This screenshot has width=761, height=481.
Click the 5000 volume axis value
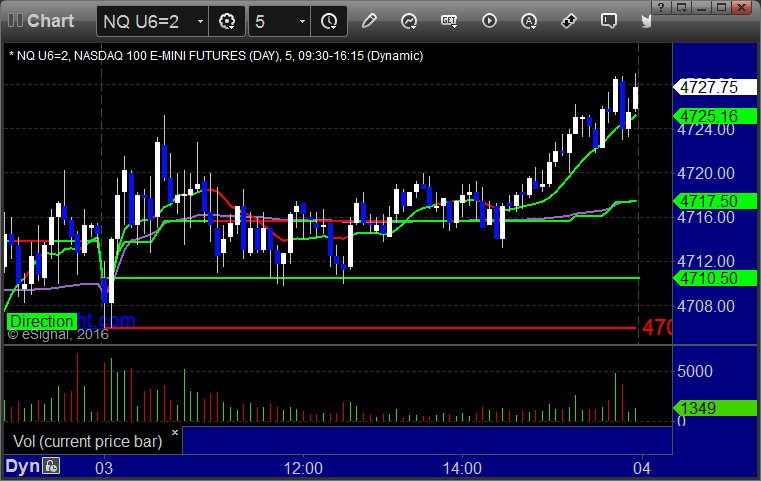[x=695, y=371]
